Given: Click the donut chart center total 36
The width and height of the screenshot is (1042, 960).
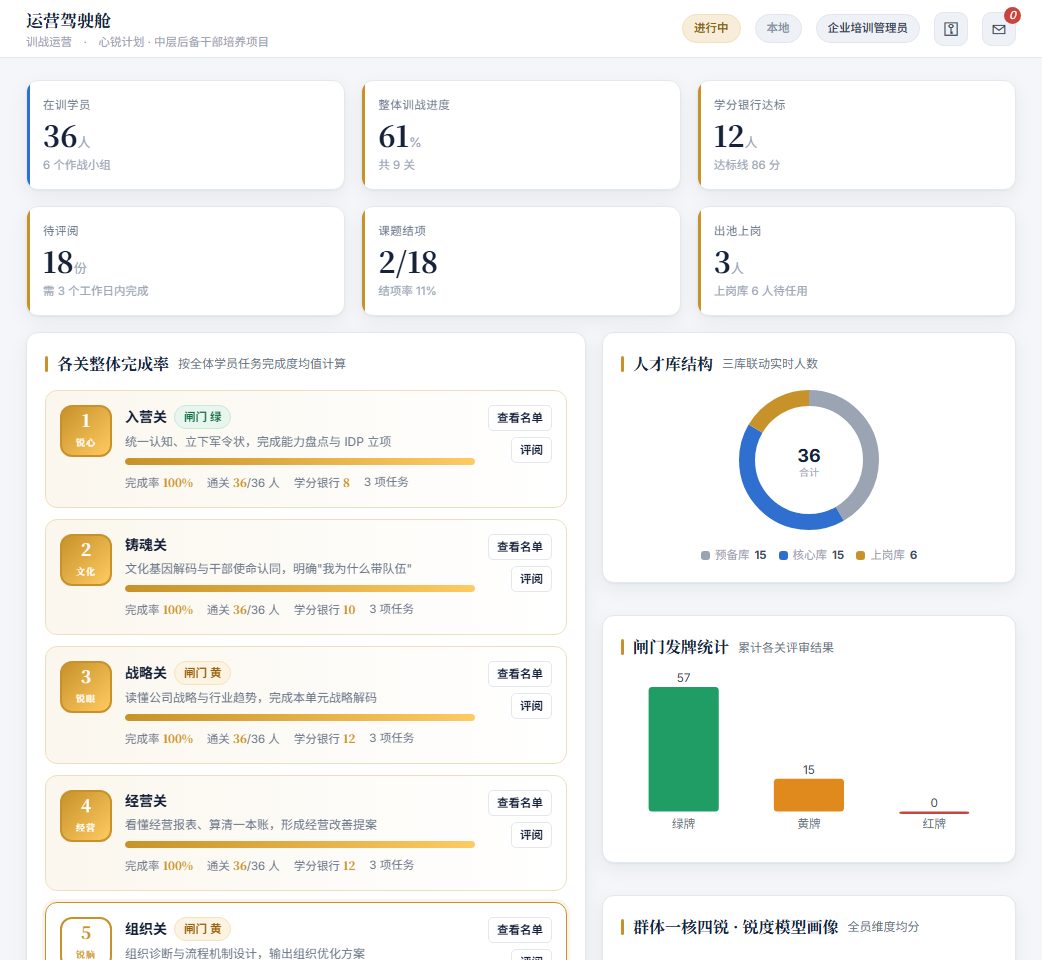Looking at the screenshot, I should [809, 456].
